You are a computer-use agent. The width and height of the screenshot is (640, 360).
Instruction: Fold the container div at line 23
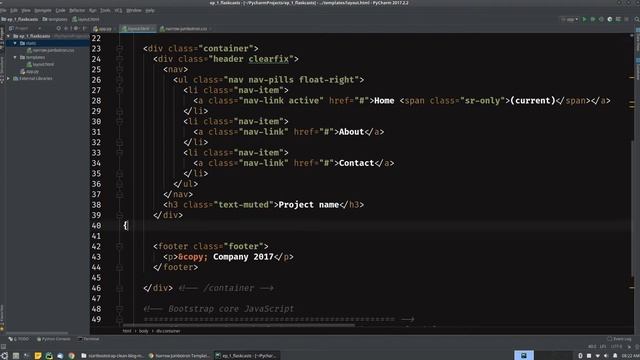(119, 49)
